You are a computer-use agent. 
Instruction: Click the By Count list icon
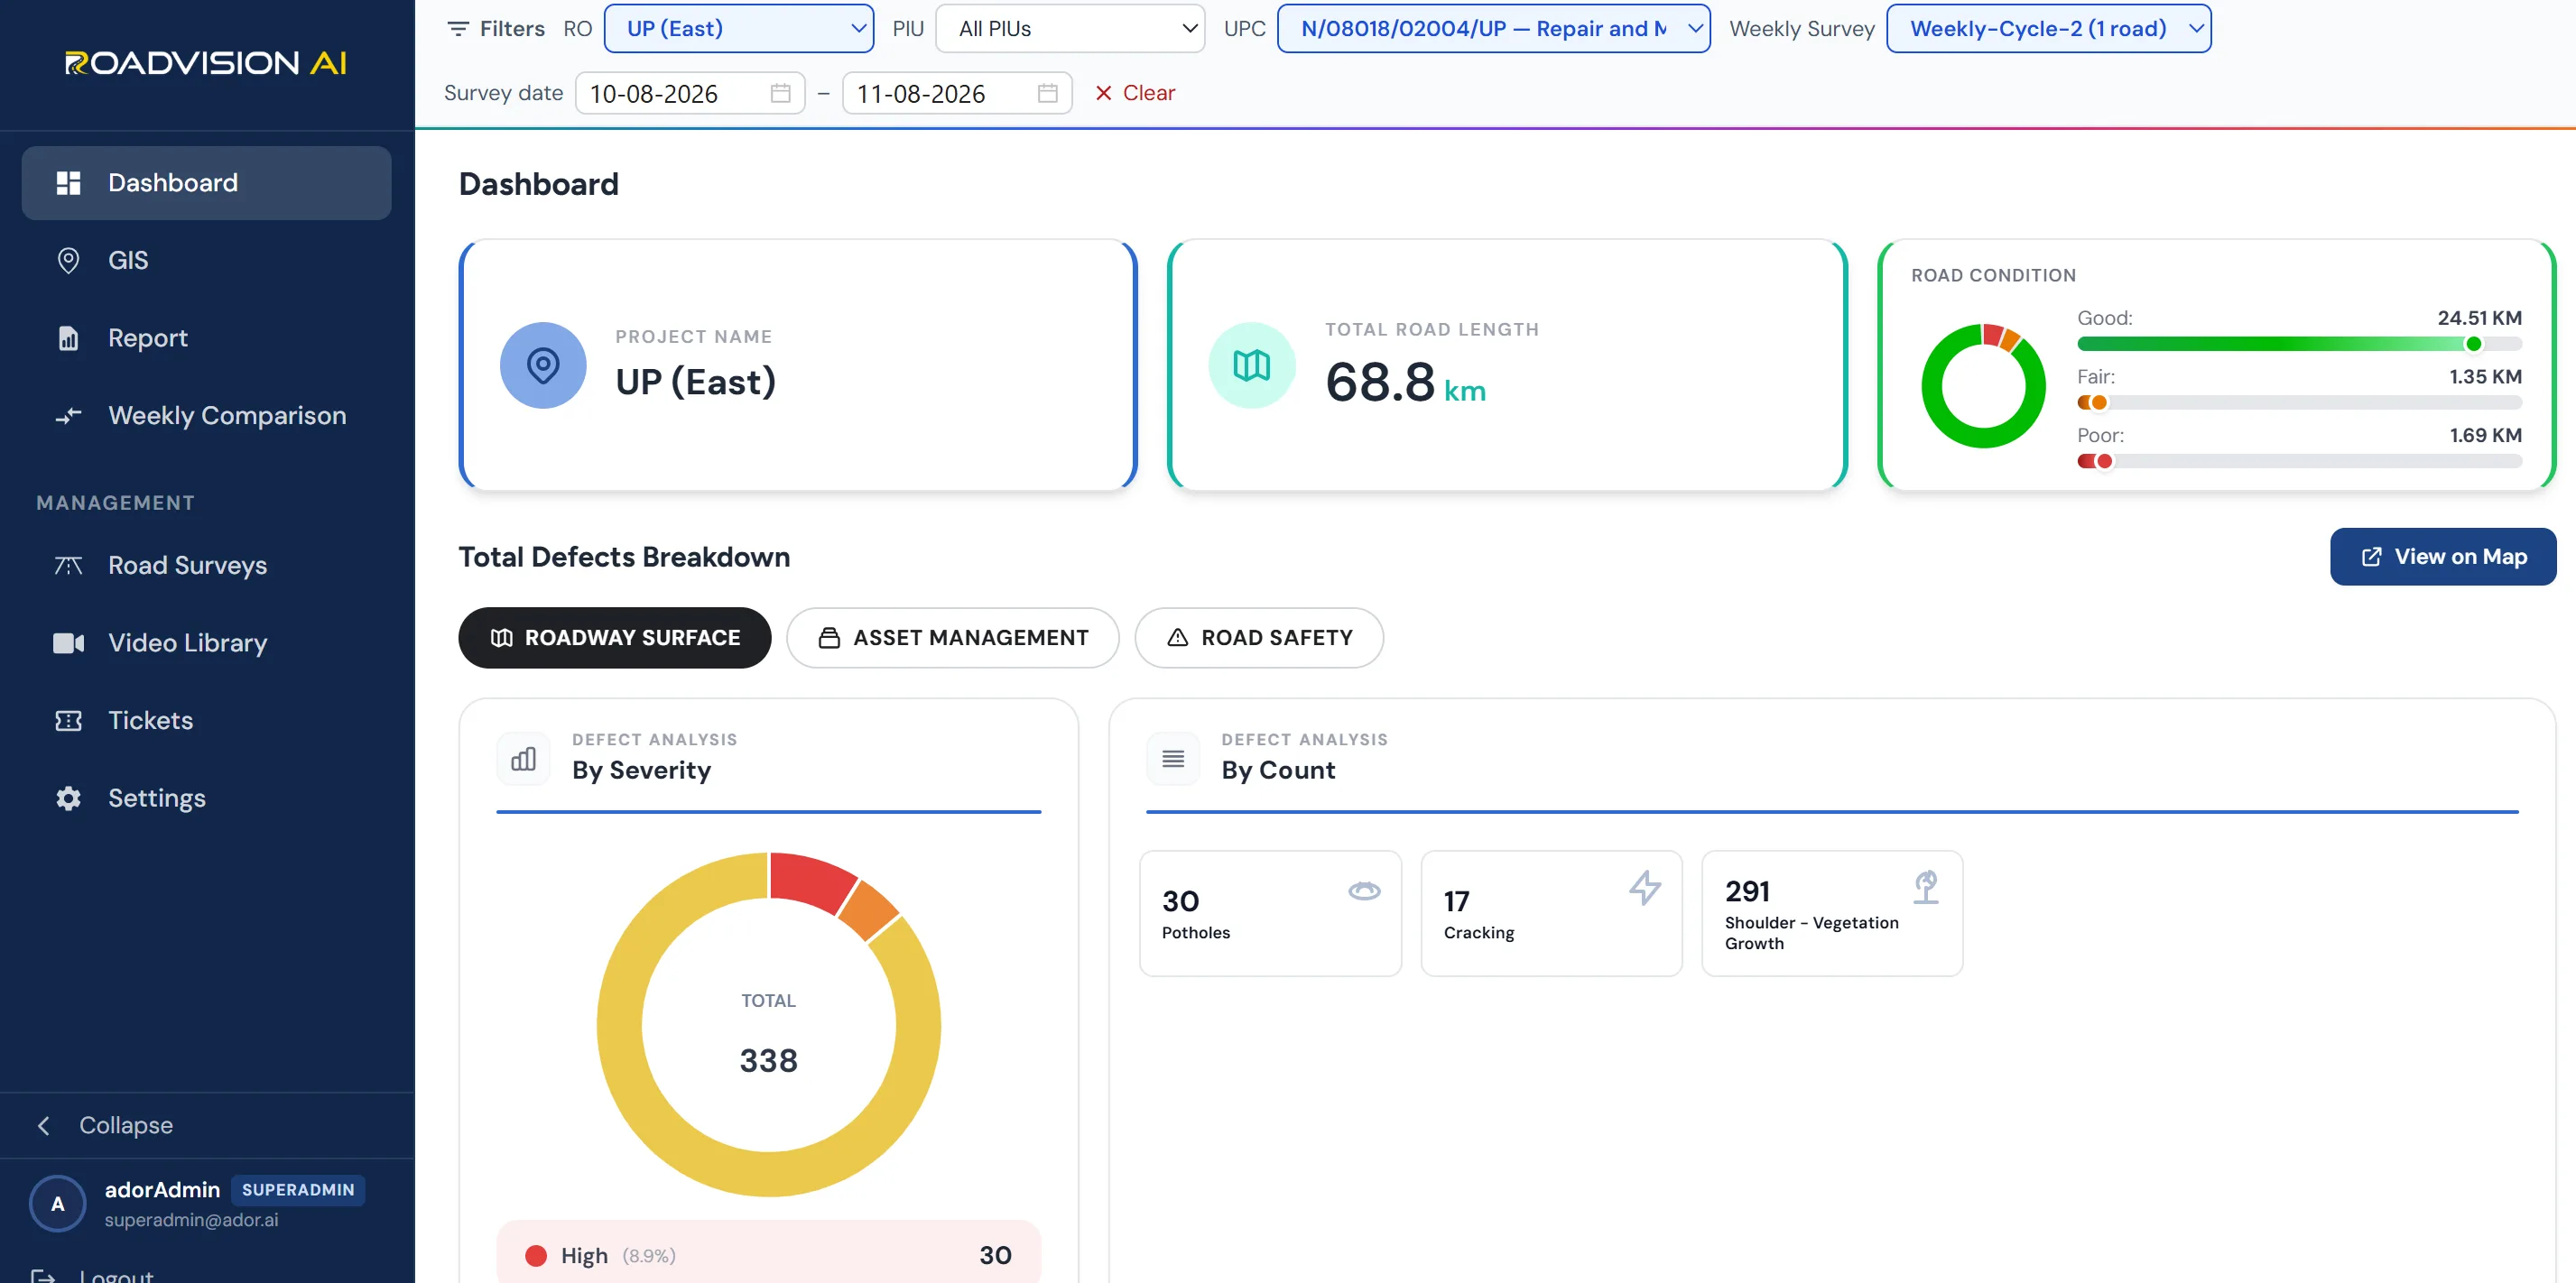pyautogui.click(x=1173, y=759)
